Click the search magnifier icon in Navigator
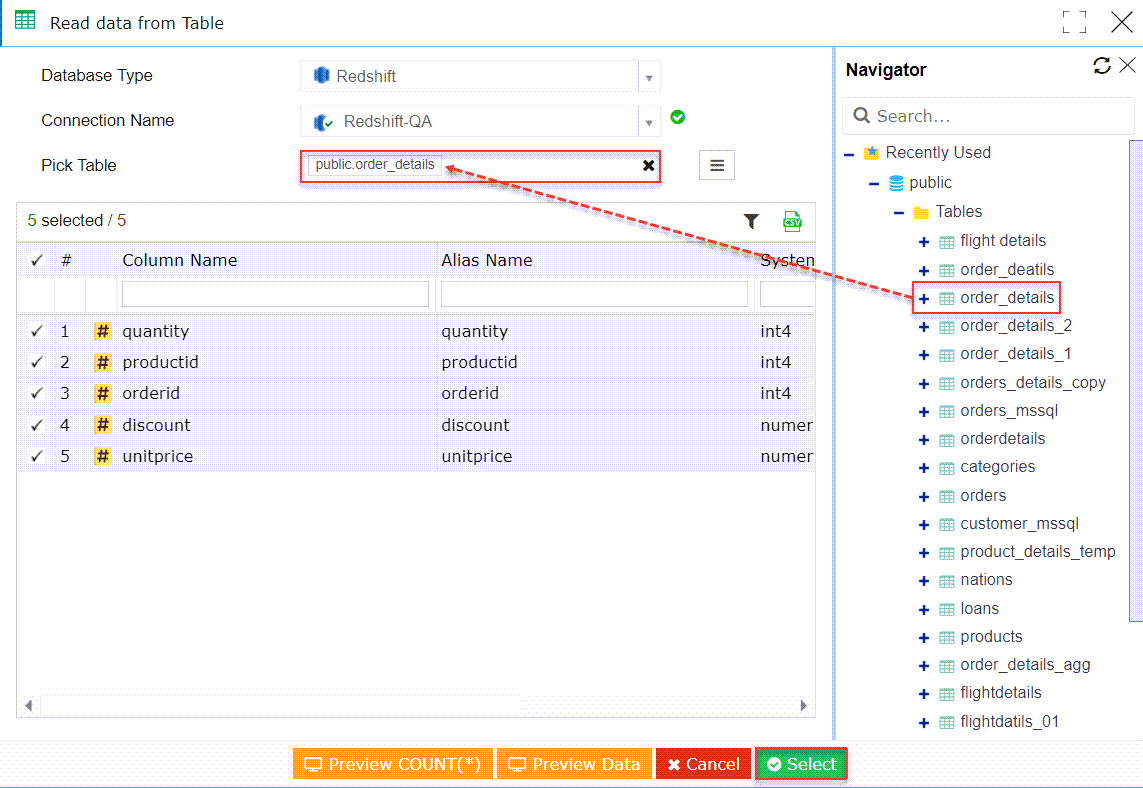Image resolution: width=1143 pixels, height=788 pixels. 861,116
